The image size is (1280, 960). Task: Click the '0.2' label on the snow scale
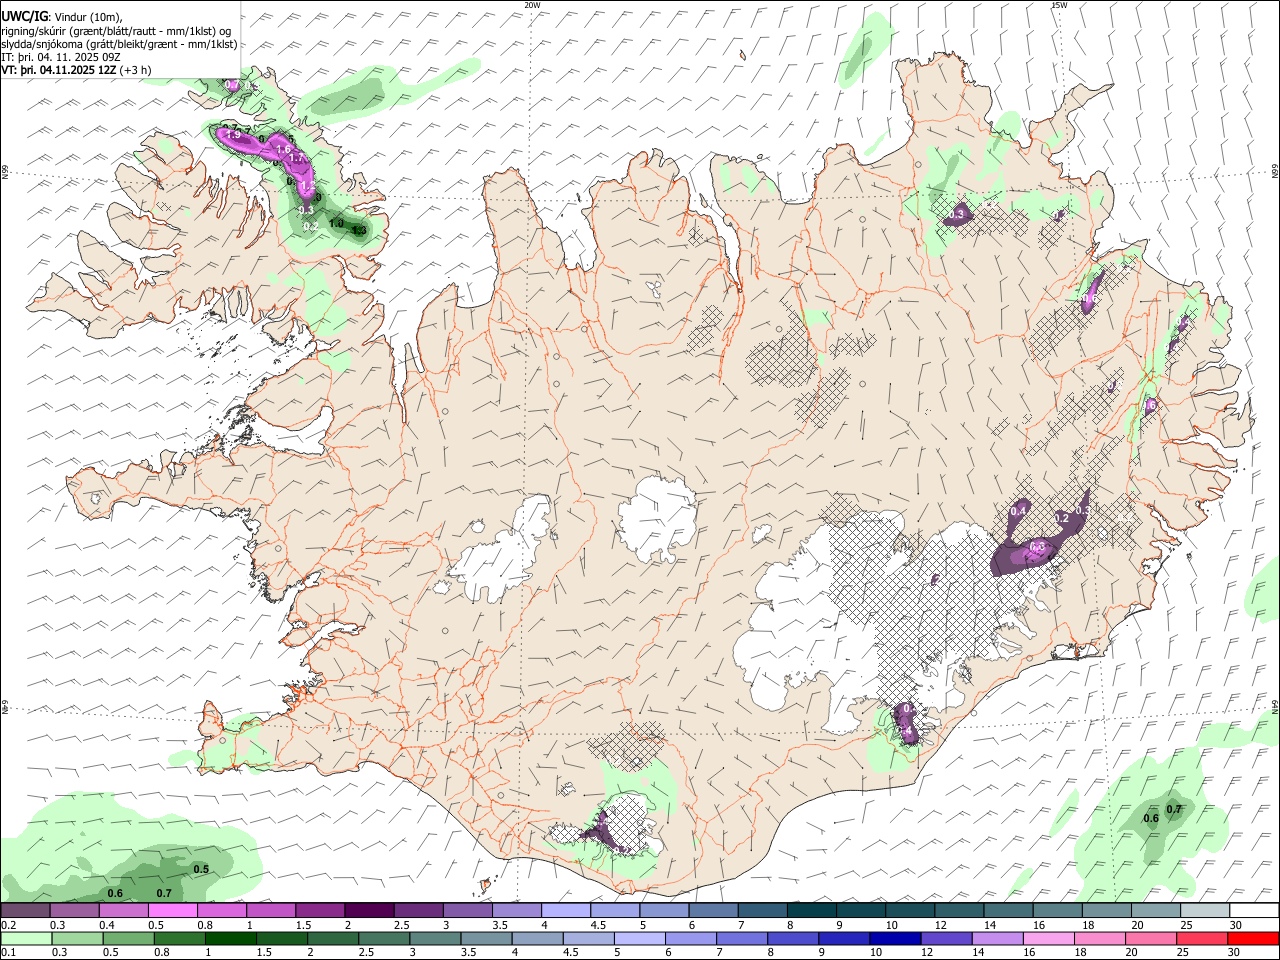pyautogui.click(x=8, y=925)
